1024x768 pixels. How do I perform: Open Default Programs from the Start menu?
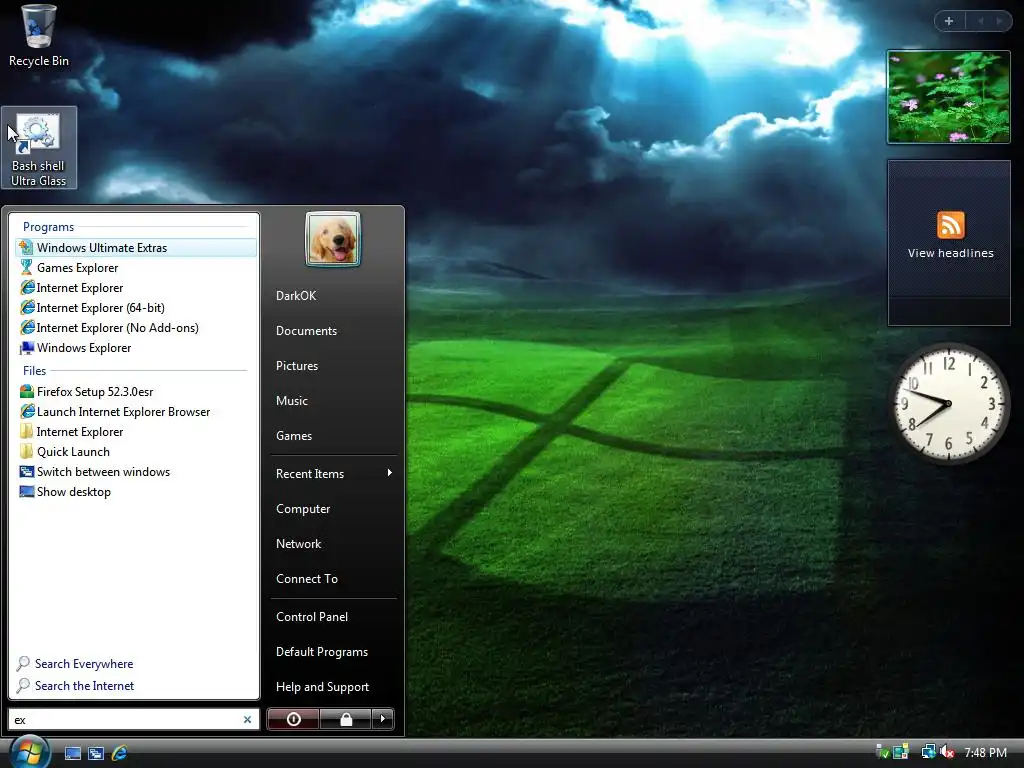pos(322,652)
